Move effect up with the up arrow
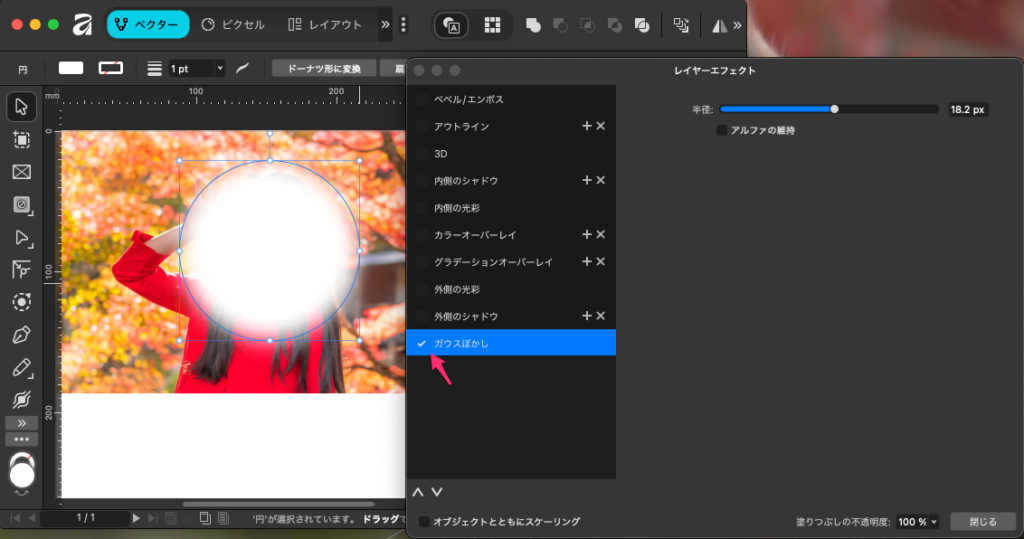The width and height of the screenshot is (1024, 539). click(x=418, y=492)
